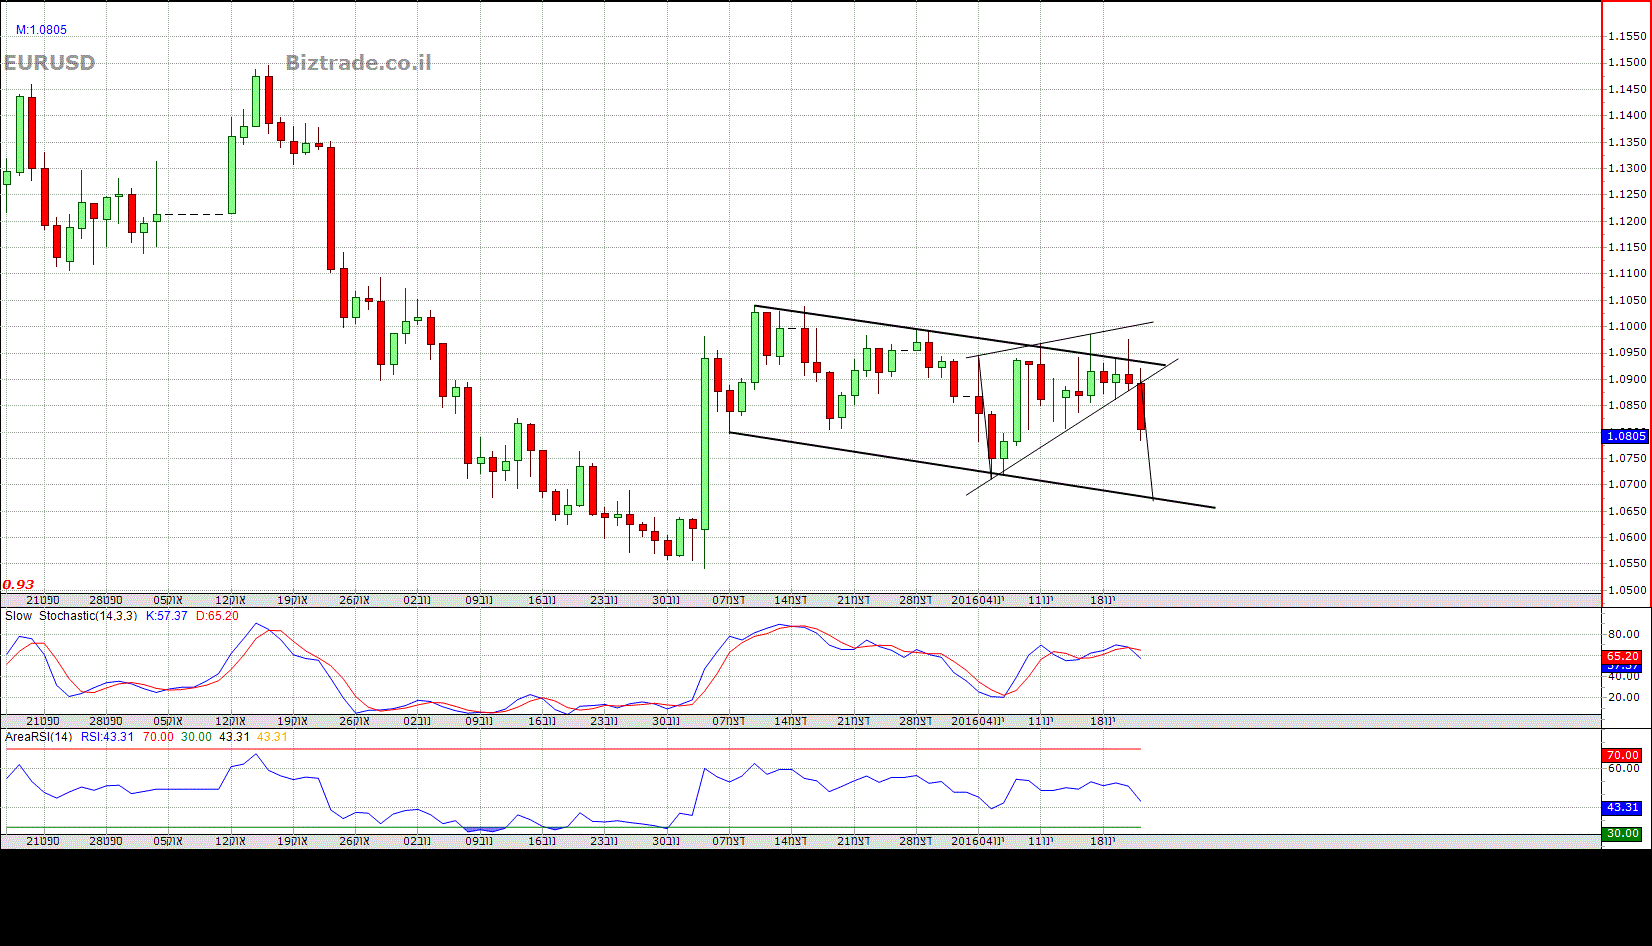Click the red 70.00 RSI axis tag

coord(1622,755)
